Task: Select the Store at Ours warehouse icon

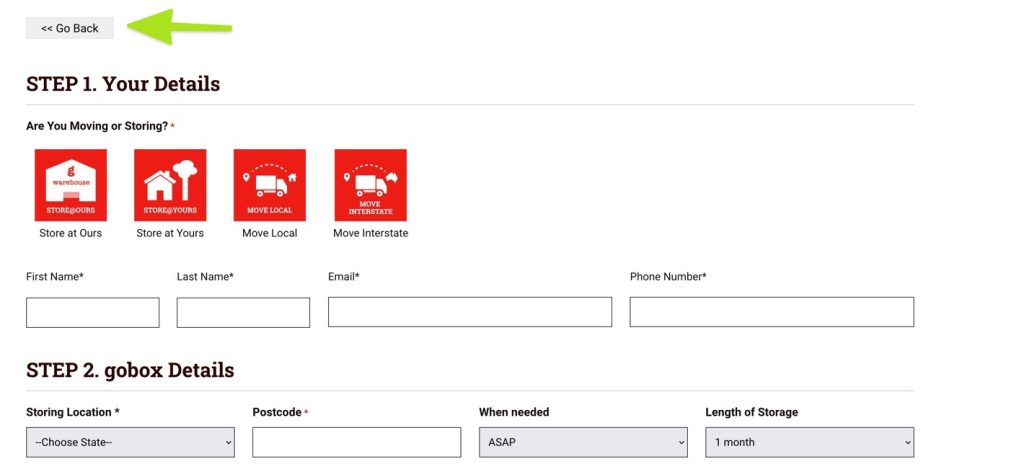Action: pyautogui.click(x=70, y=185)
